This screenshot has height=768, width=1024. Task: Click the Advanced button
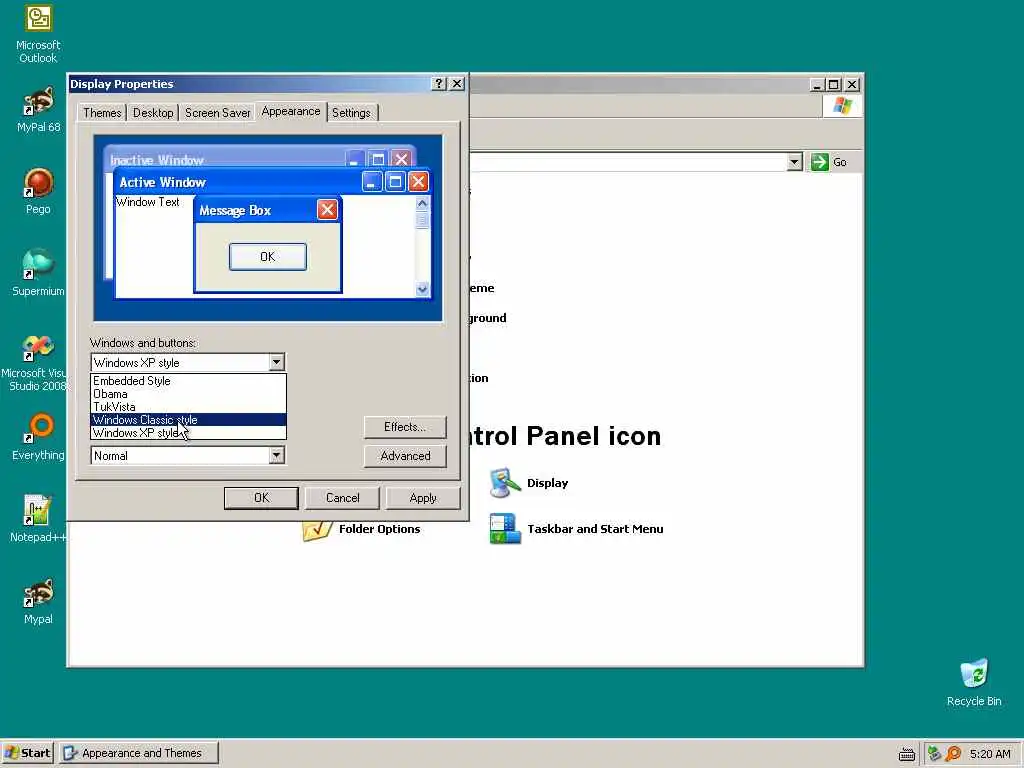(x=405, y=456)
